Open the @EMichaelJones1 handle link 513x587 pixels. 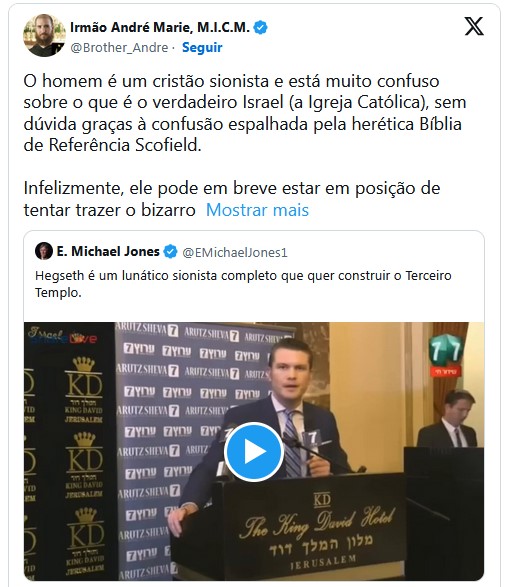pyautogui.click(x=235, y=252)
